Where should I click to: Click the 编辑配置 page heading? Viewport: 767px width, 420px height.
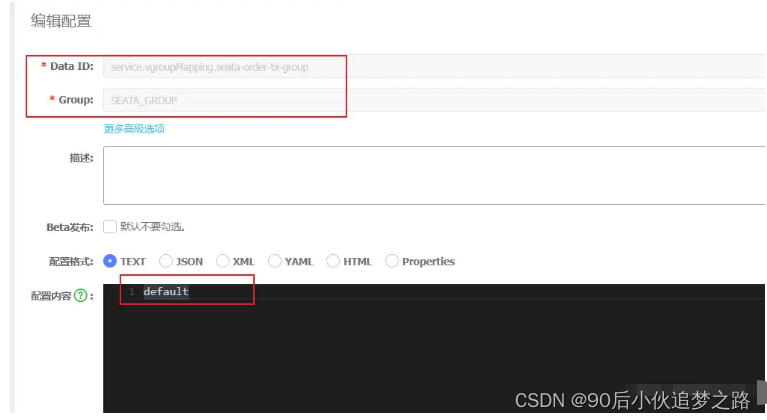(x=61, y=21)
